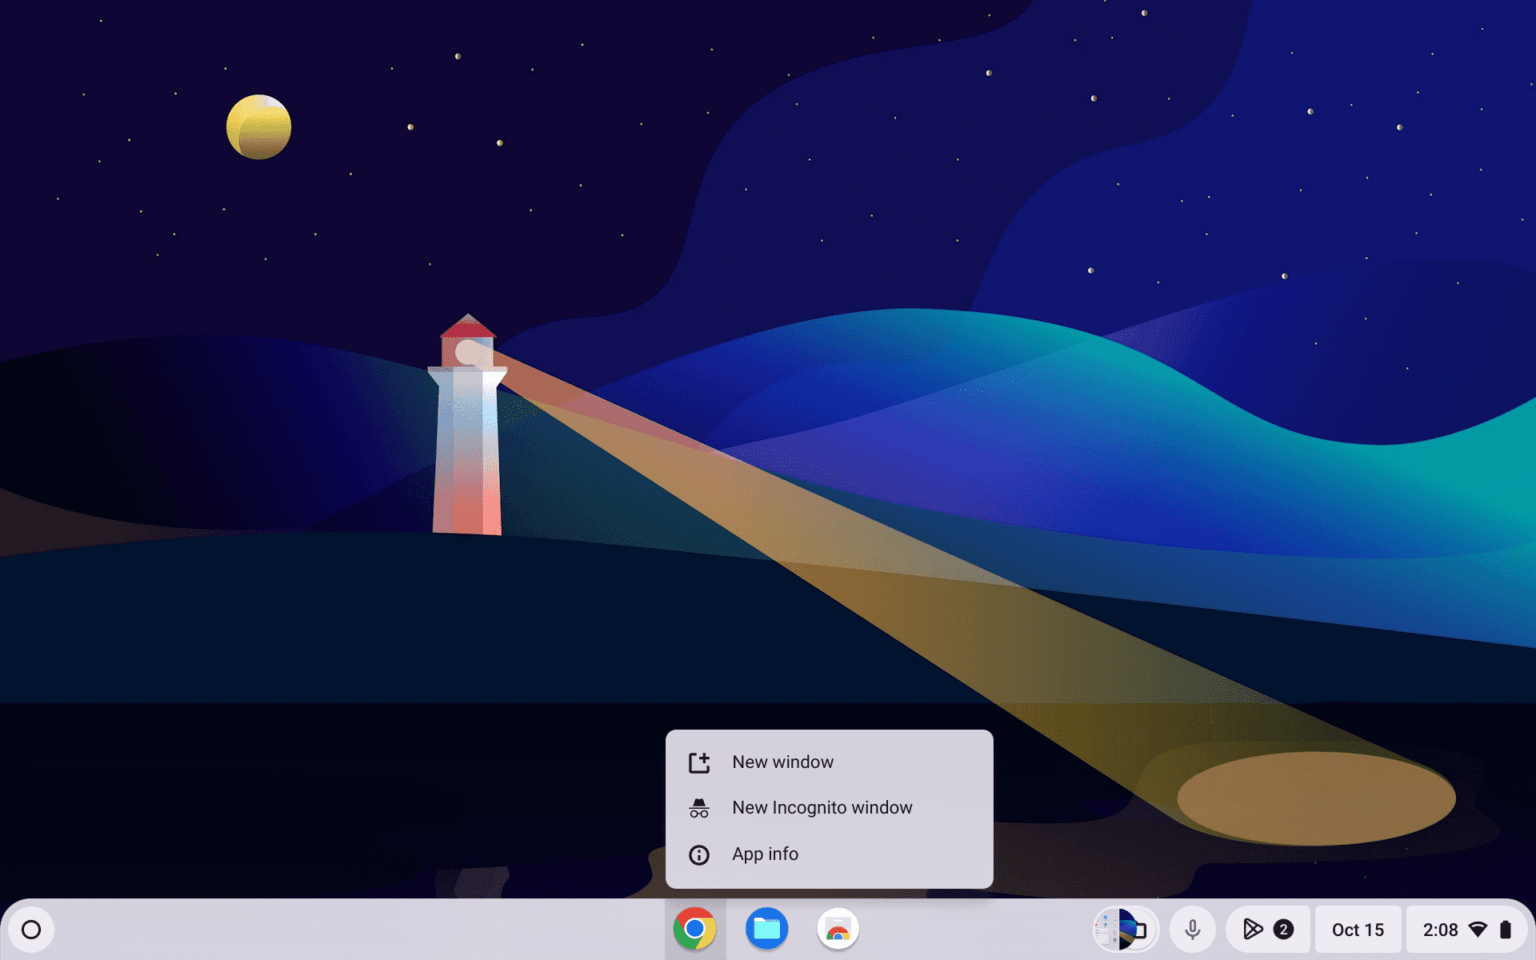The height and width of the screenshot is (960, 1536).
Task: Open the Google Play Store tray icon
Action: pyautogui.click(x=1255, y=929)
